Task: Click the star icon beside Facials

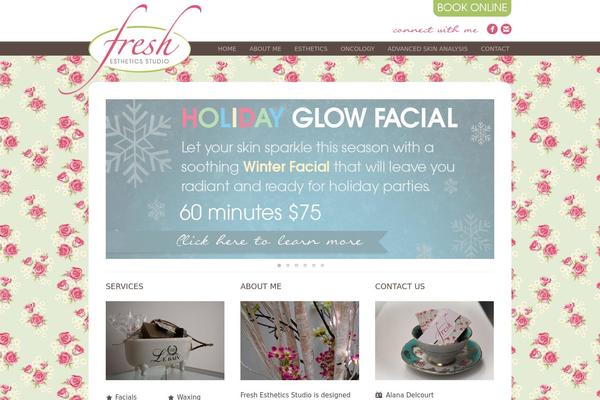Action: point(109,397)
